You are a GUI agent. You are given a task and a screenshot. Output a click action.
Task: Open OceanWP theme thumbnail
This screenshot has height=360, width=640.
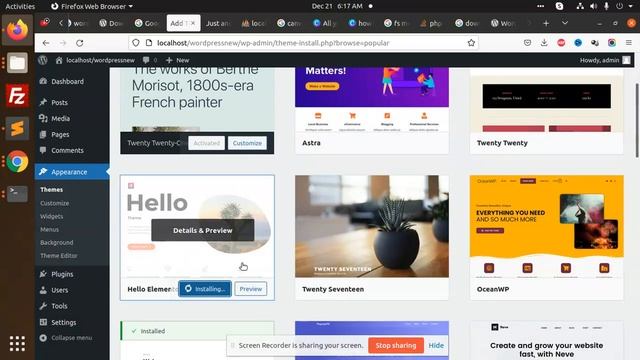(x=547, y=227)
